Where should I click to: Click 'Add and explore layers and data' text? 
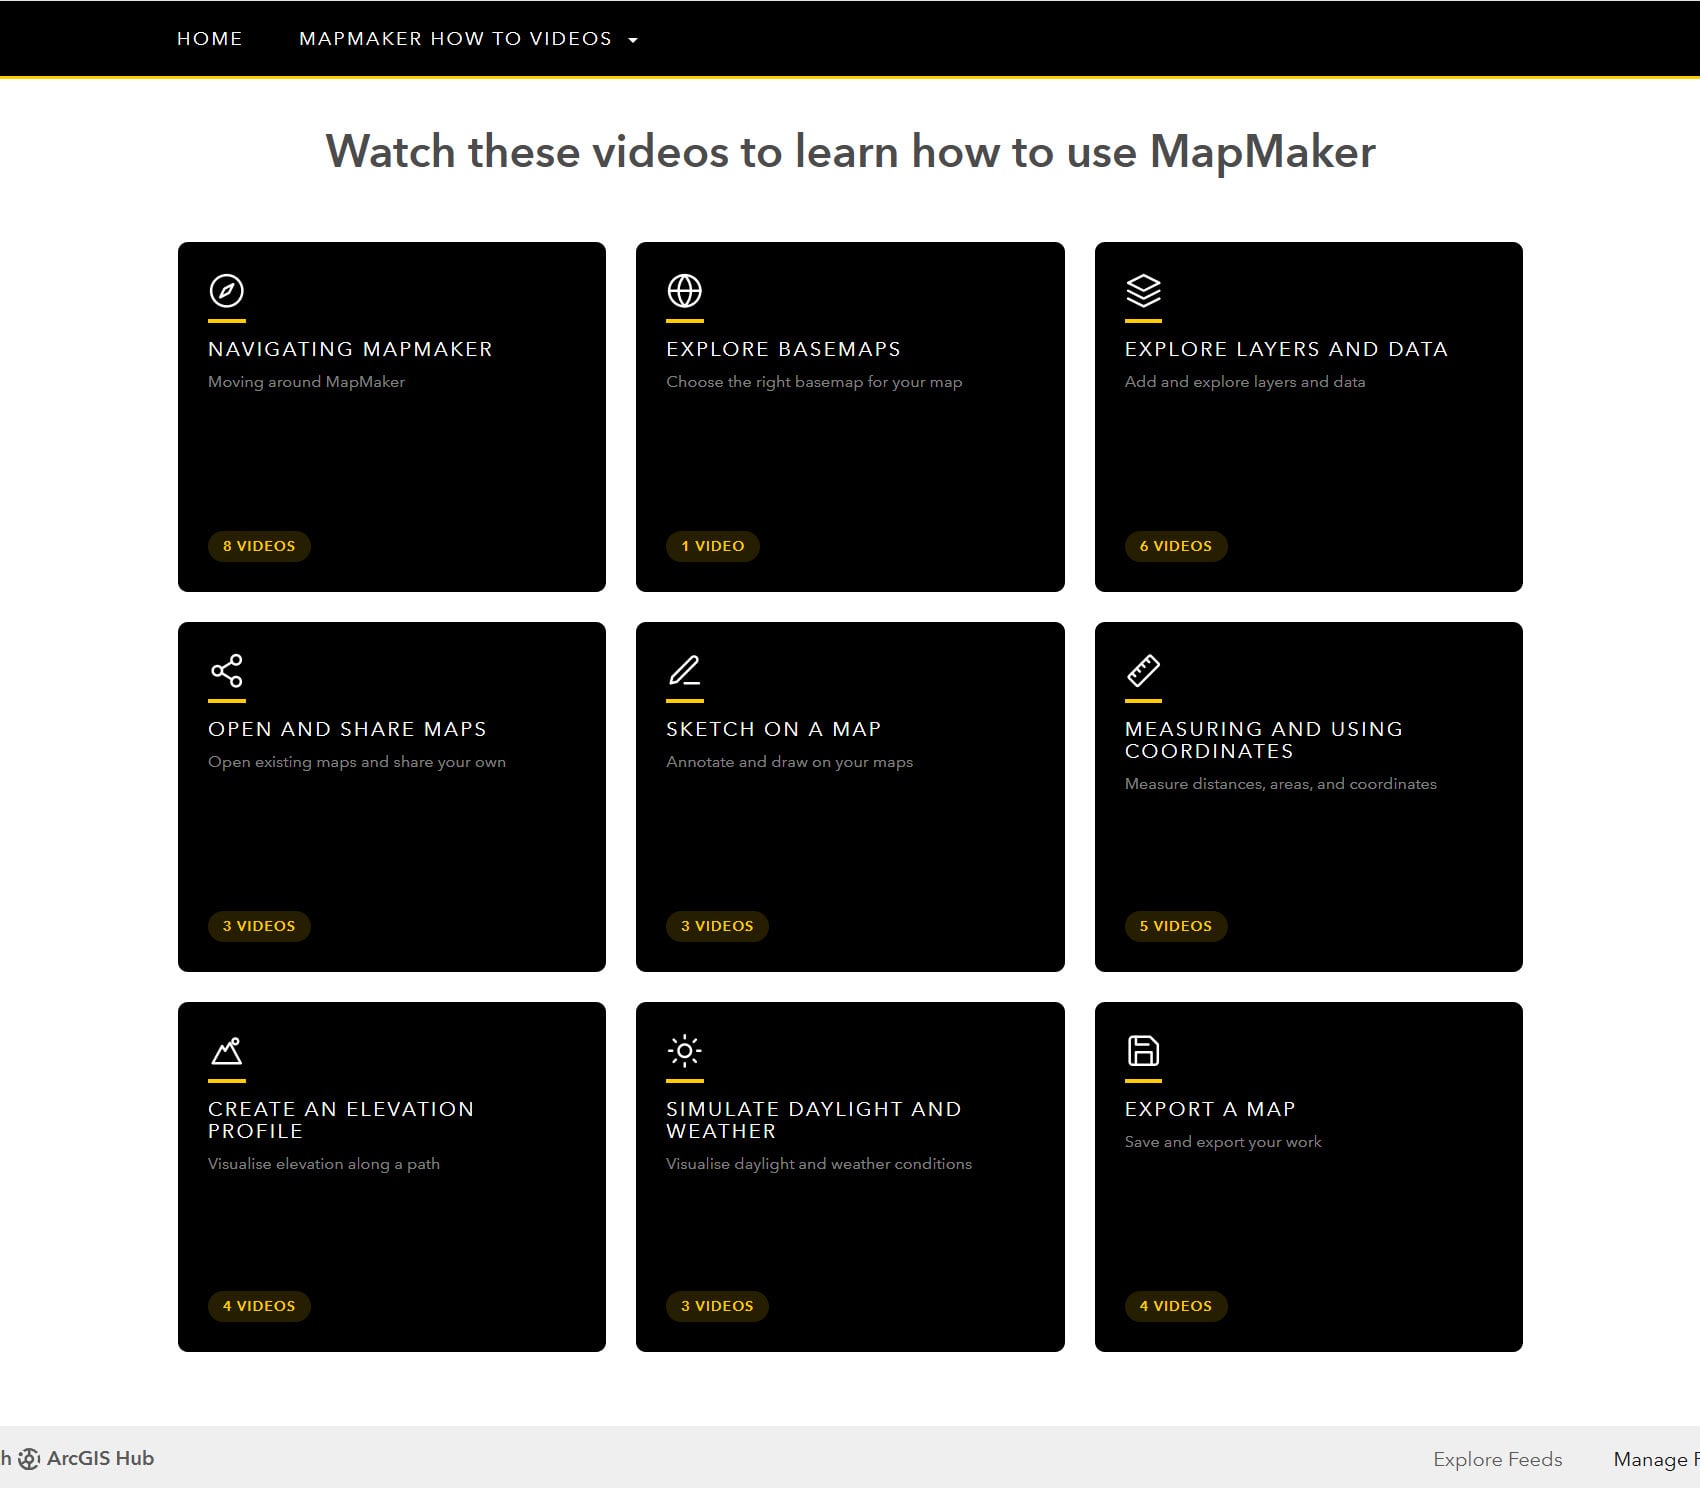1245,382
